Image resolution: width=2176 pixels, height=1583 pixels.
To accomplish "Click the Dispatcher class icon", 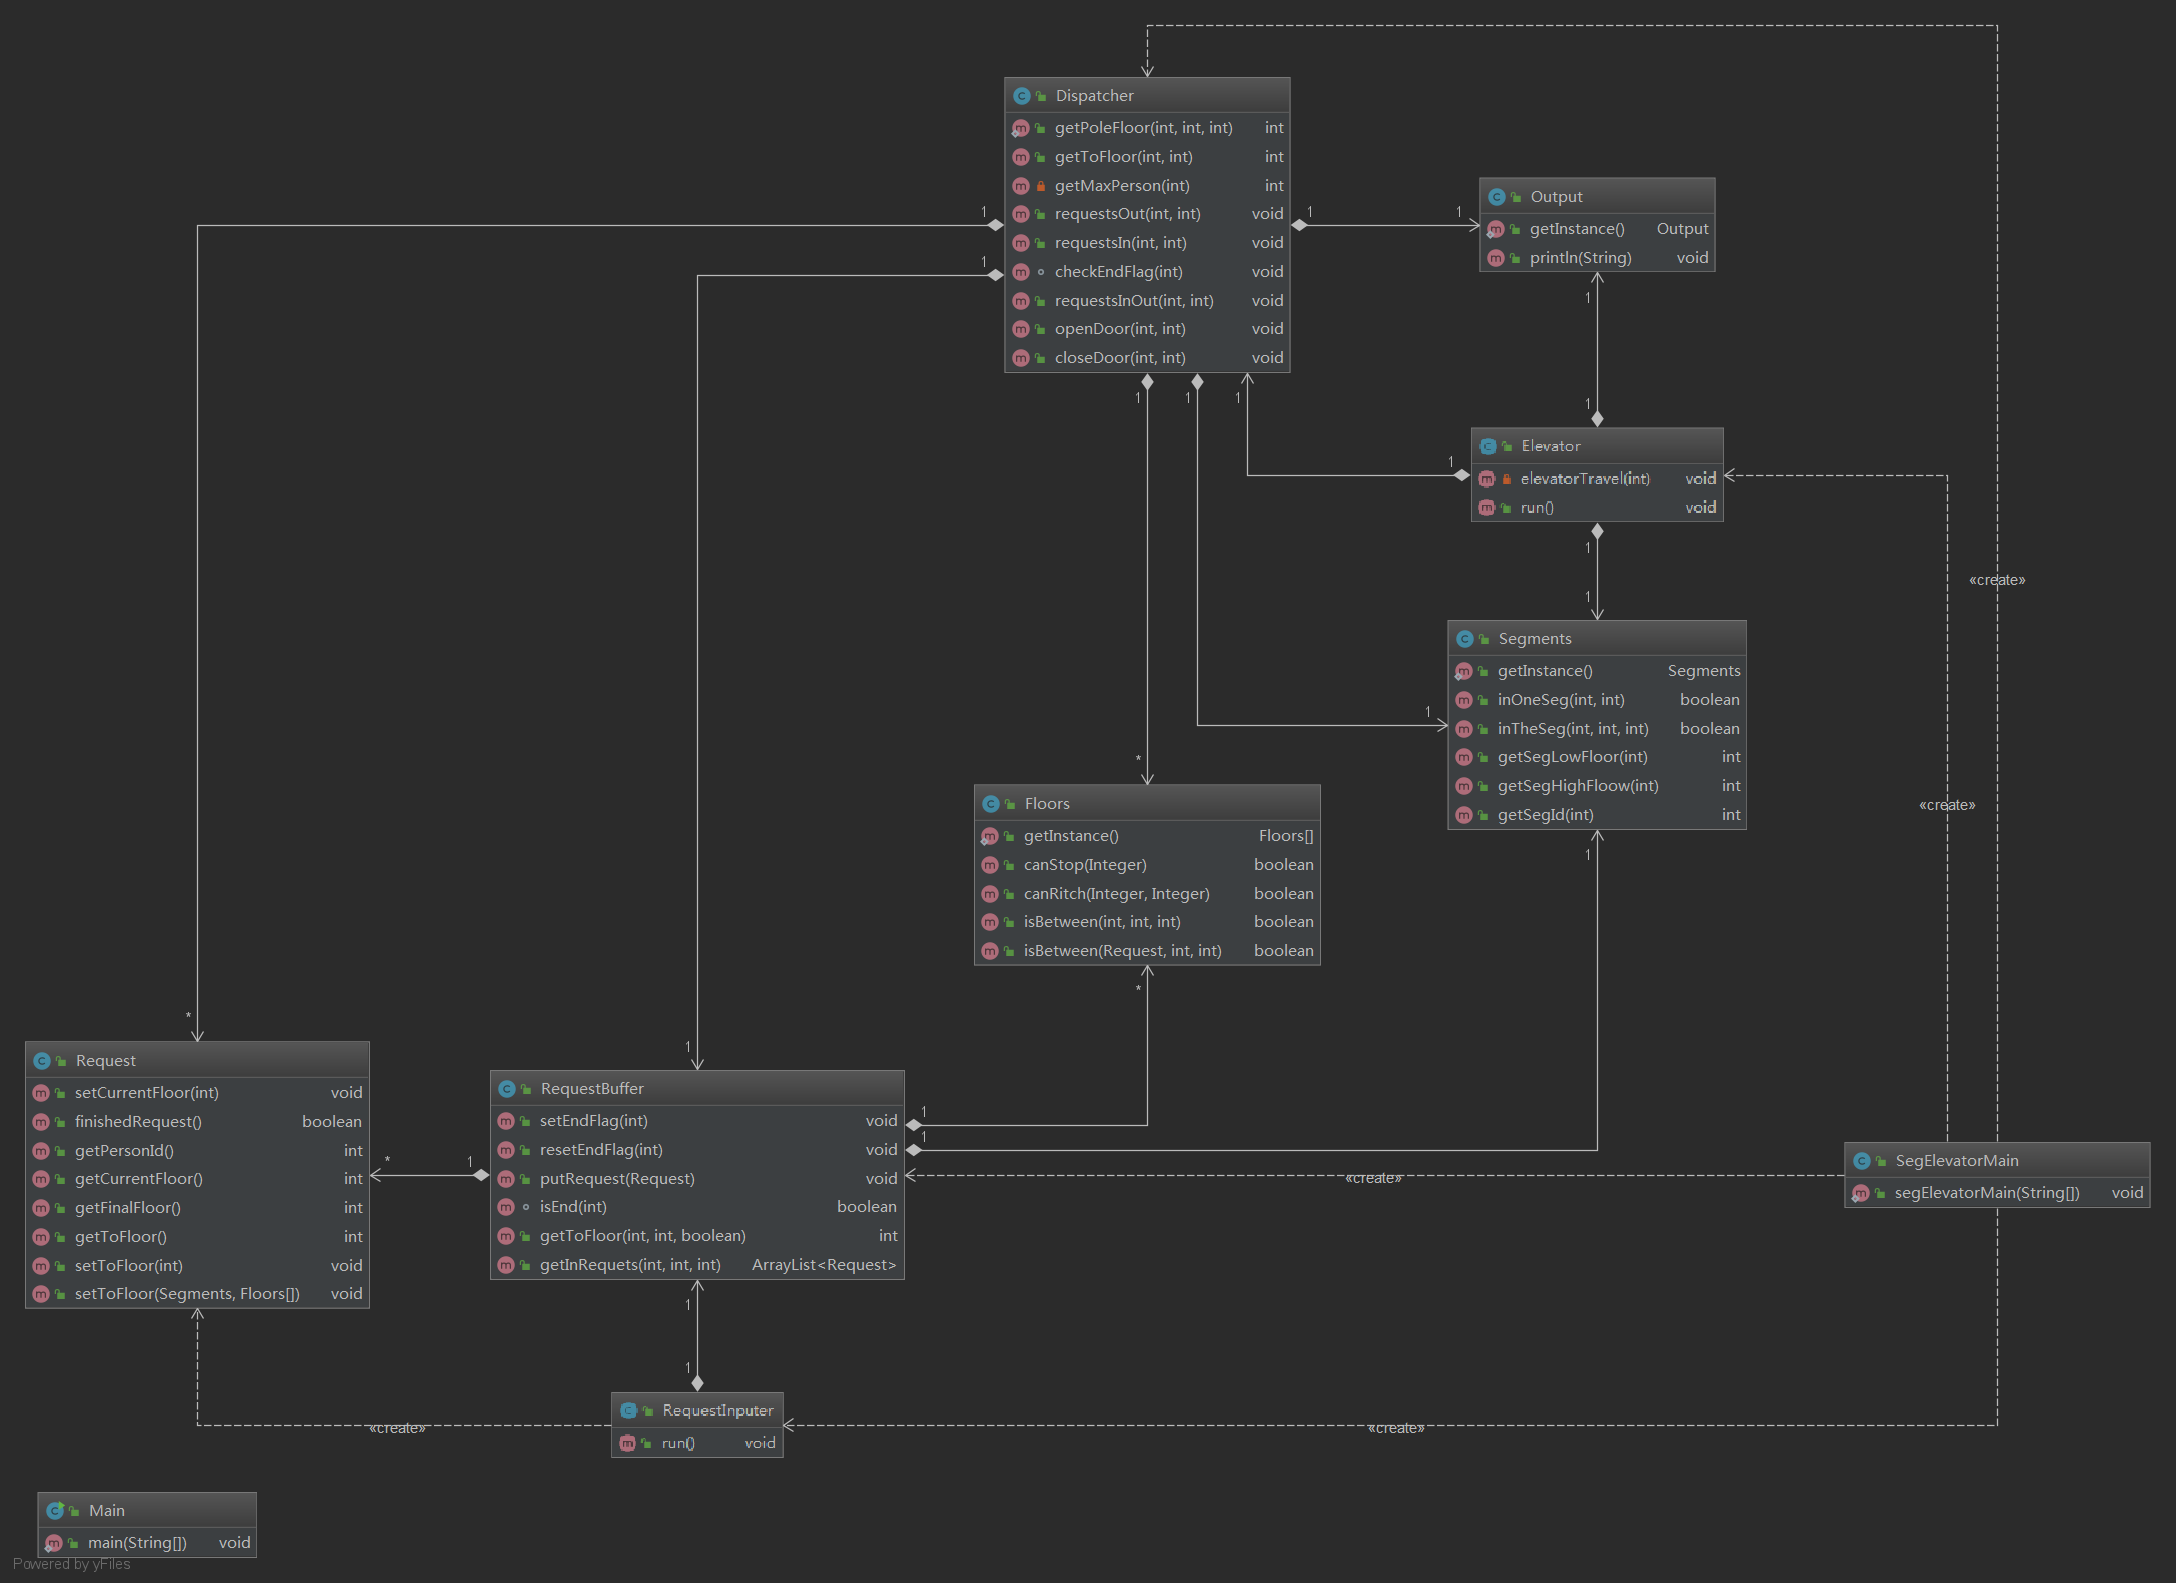I will point(1021,96).
